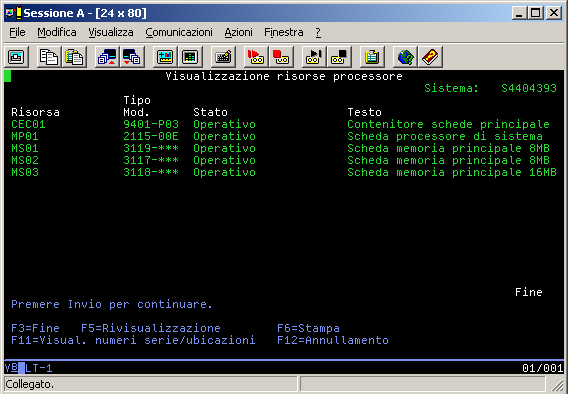The width and height of the screenshot is (568, 394).
Task: Open the Comunicazioni menu
Action: click(179, 32)
